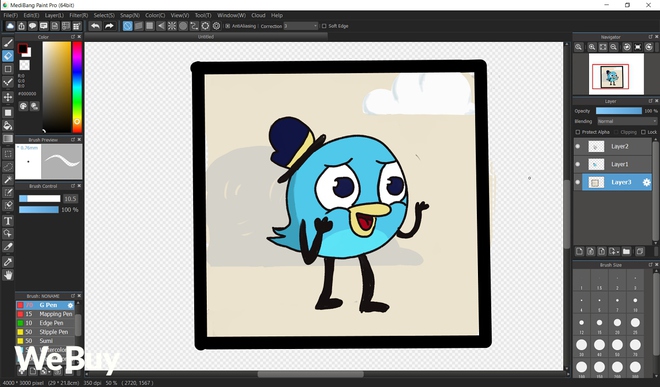Enable radial snap guide
Screen dimensions: 660x387
pyautogui.click(x=172, y=26)
